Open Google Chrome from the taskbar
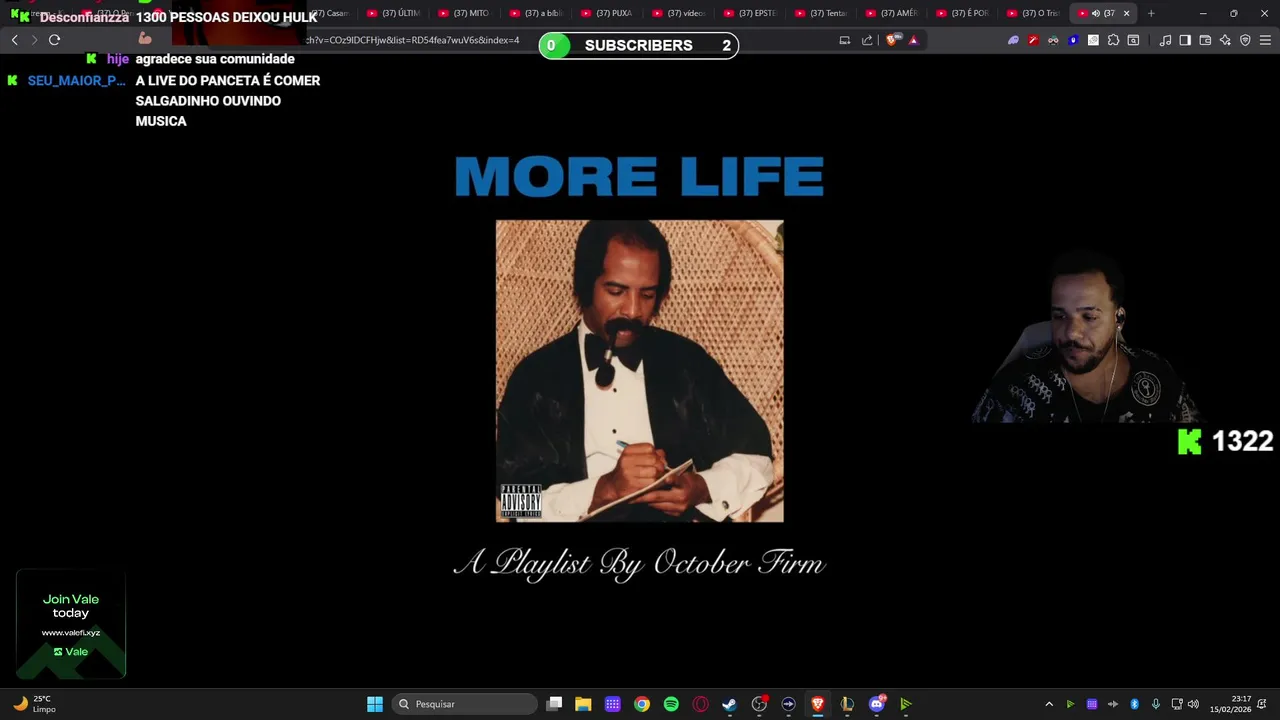 (x=642, y=704)
